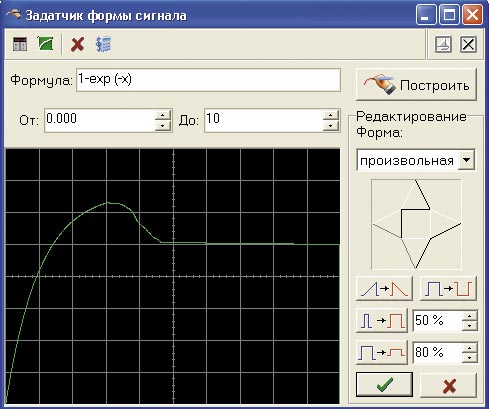Decrease the До value with down arrow
This screenshot has width=489, height=409.
[331, 126]
